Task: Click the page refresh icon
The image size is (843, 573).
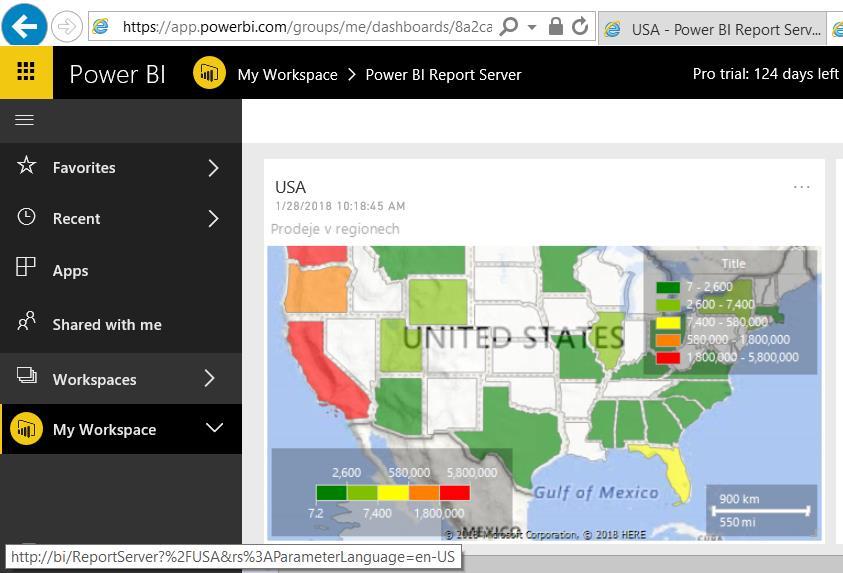Action: [x=580, y=26]
